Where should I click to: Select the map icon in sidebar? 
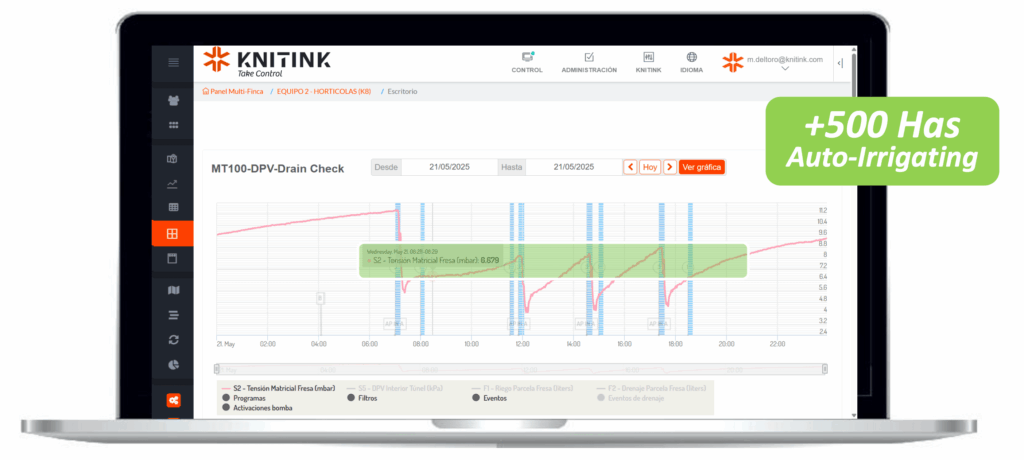pos(173,290)
